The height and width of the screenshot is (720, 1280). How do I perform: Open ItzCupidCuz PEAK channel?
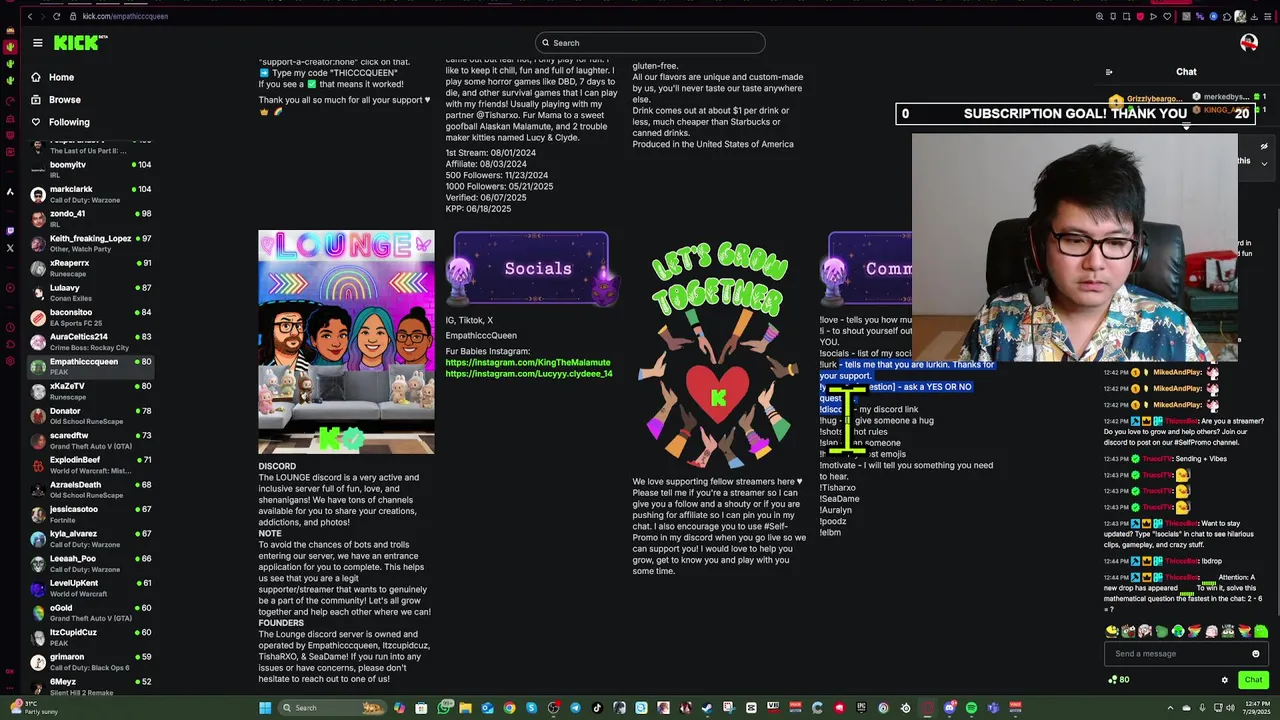(x=90, y=637)
